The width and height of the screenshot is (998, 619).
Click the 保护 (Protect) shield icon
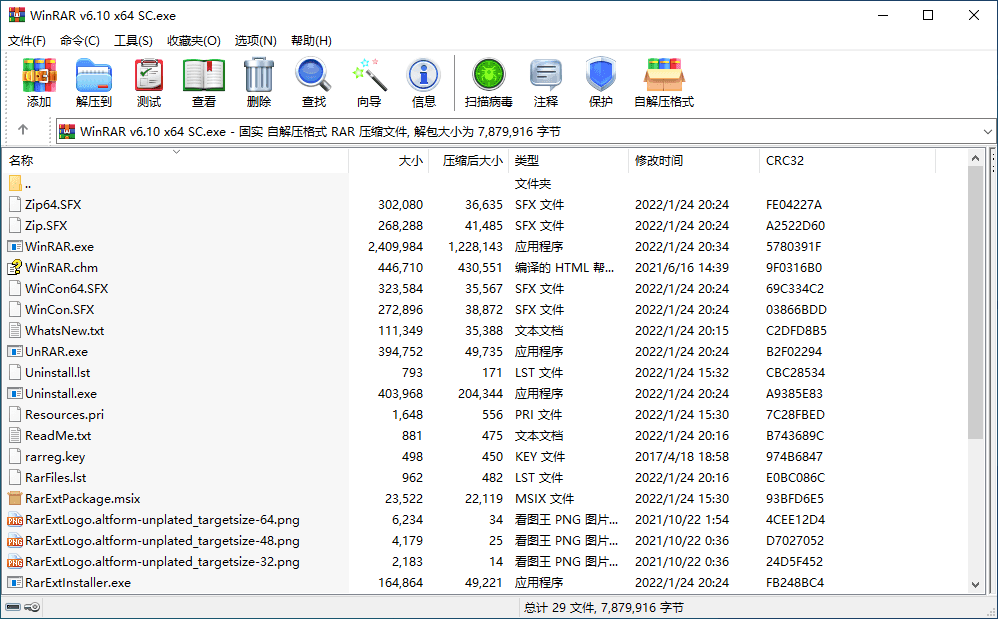pos(601,75)
